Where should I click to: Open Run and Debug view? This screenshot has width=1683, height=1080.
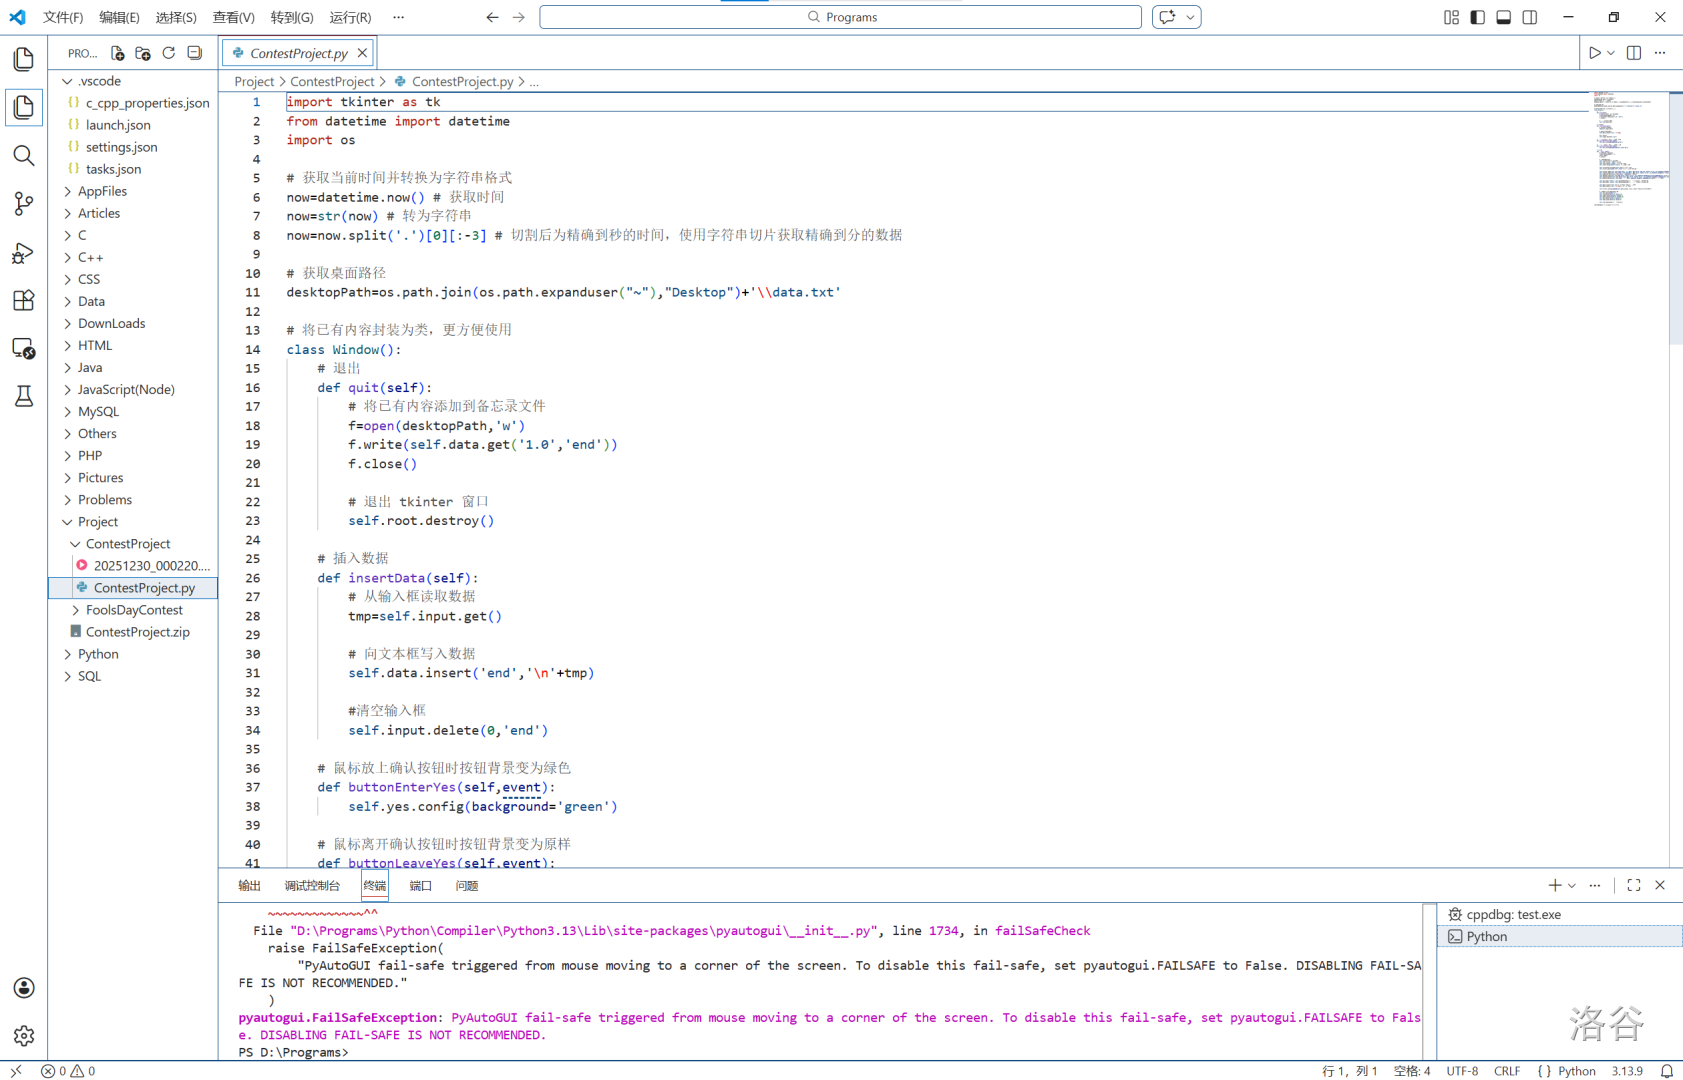coord(23,253)
